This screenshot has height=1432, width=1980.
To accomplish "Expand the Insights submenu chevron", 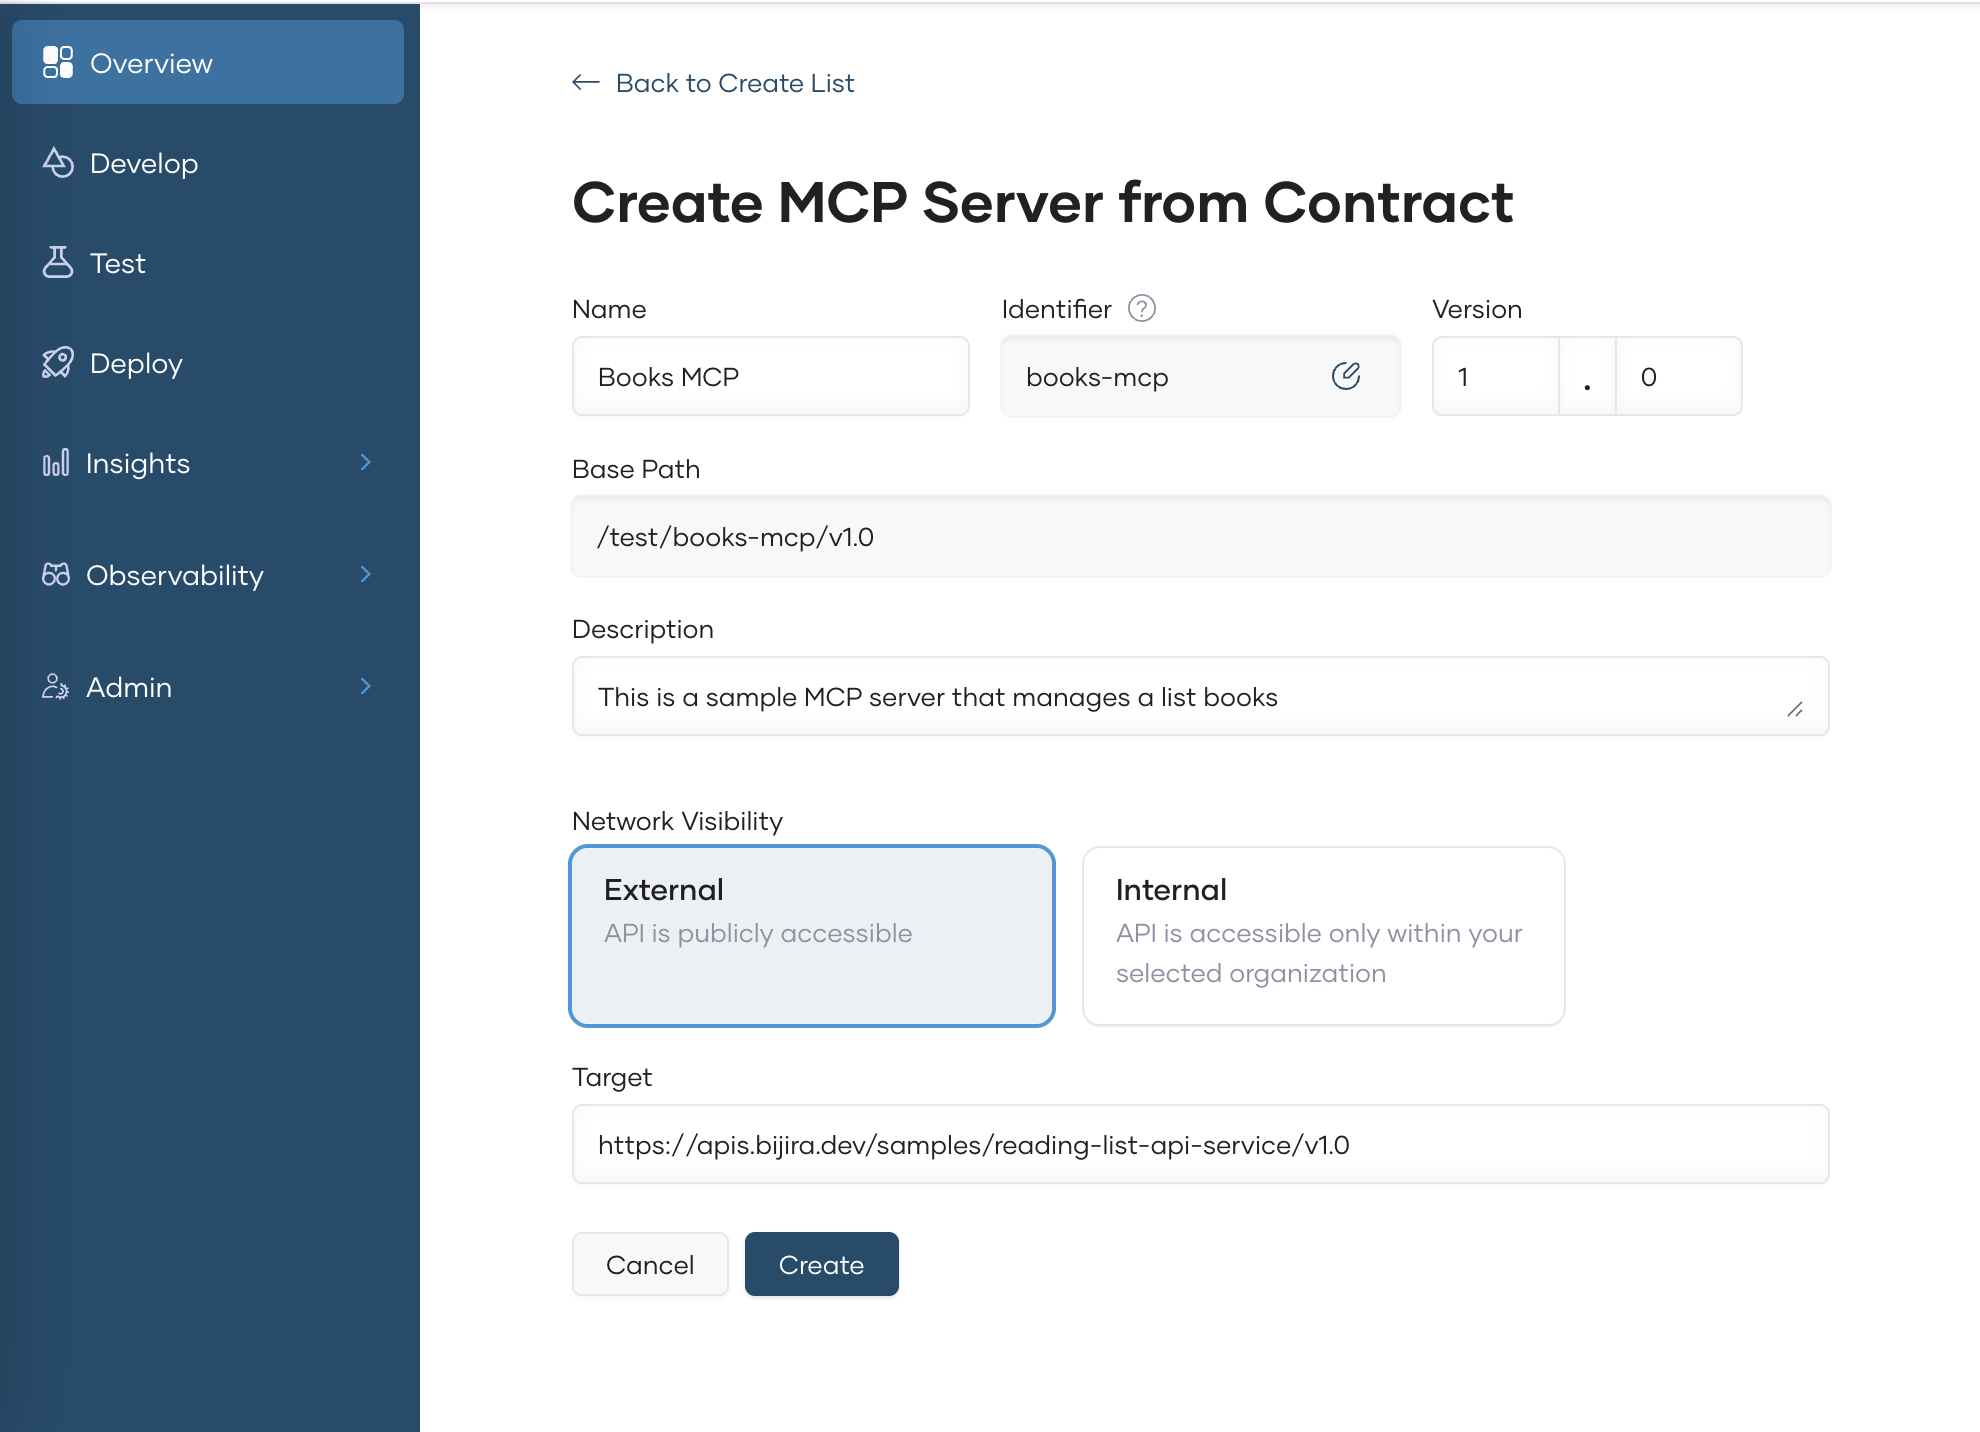I will click(366, 462).
